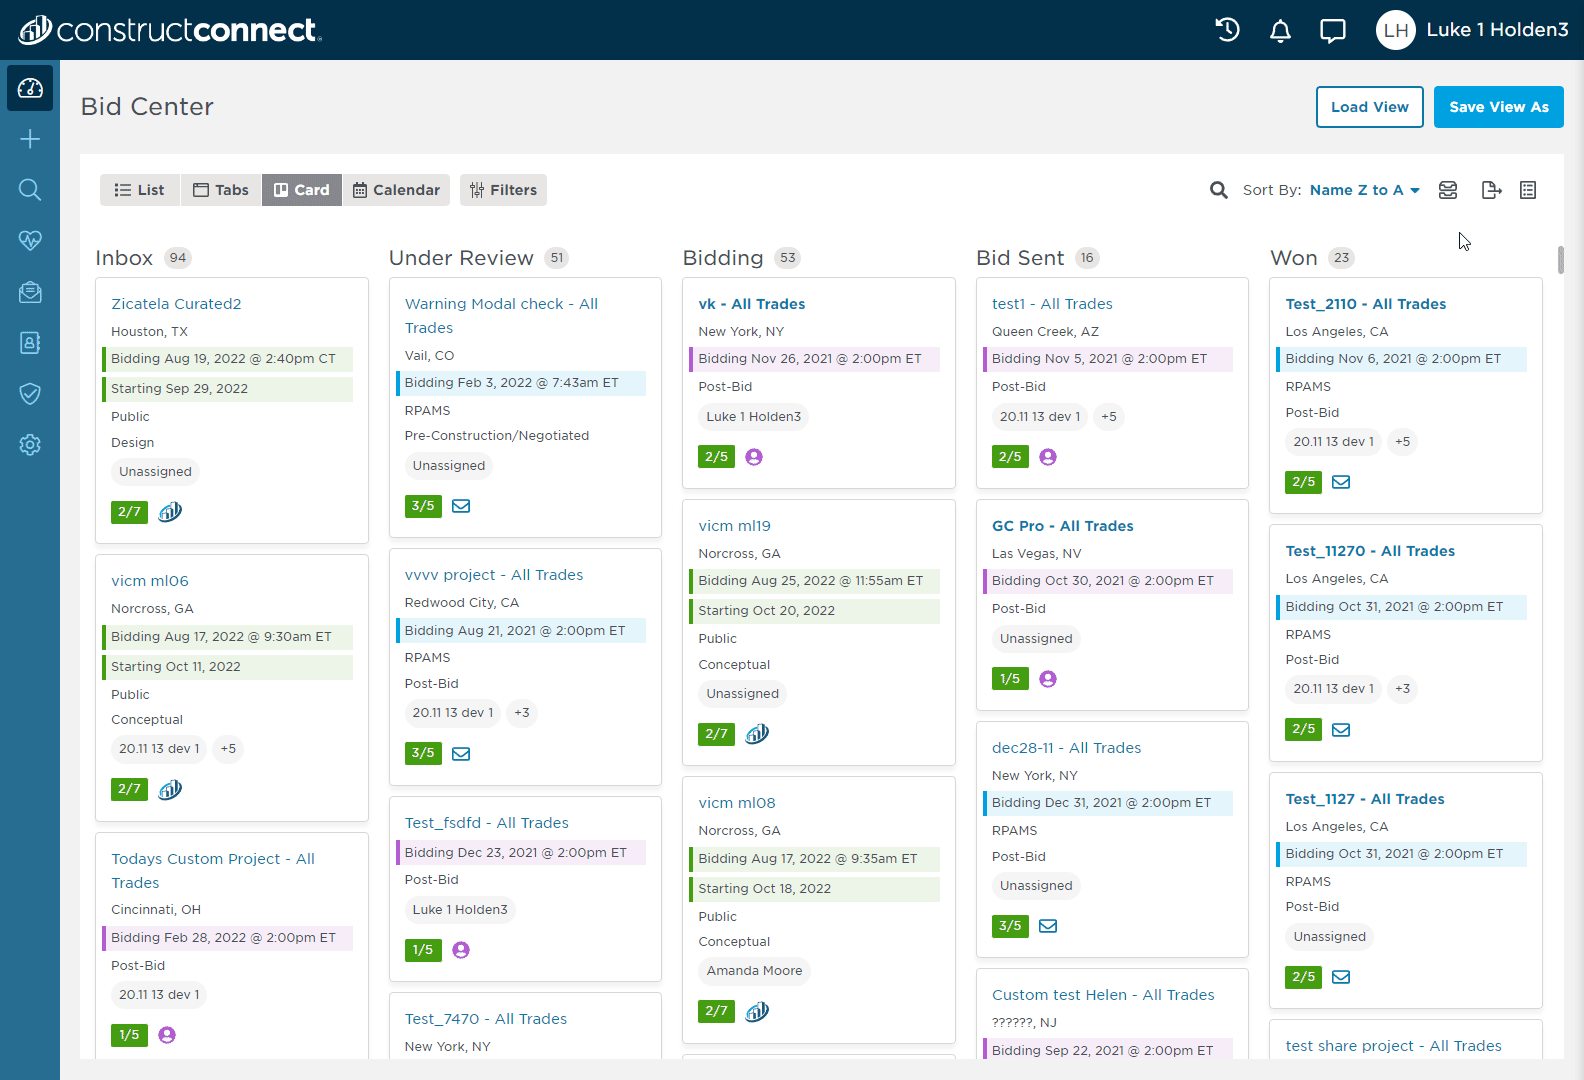The height and width of the screenshot is (1080, 1584).
Task: Open user menu Luke 1 Holden3
Action: click(1497, 30)
